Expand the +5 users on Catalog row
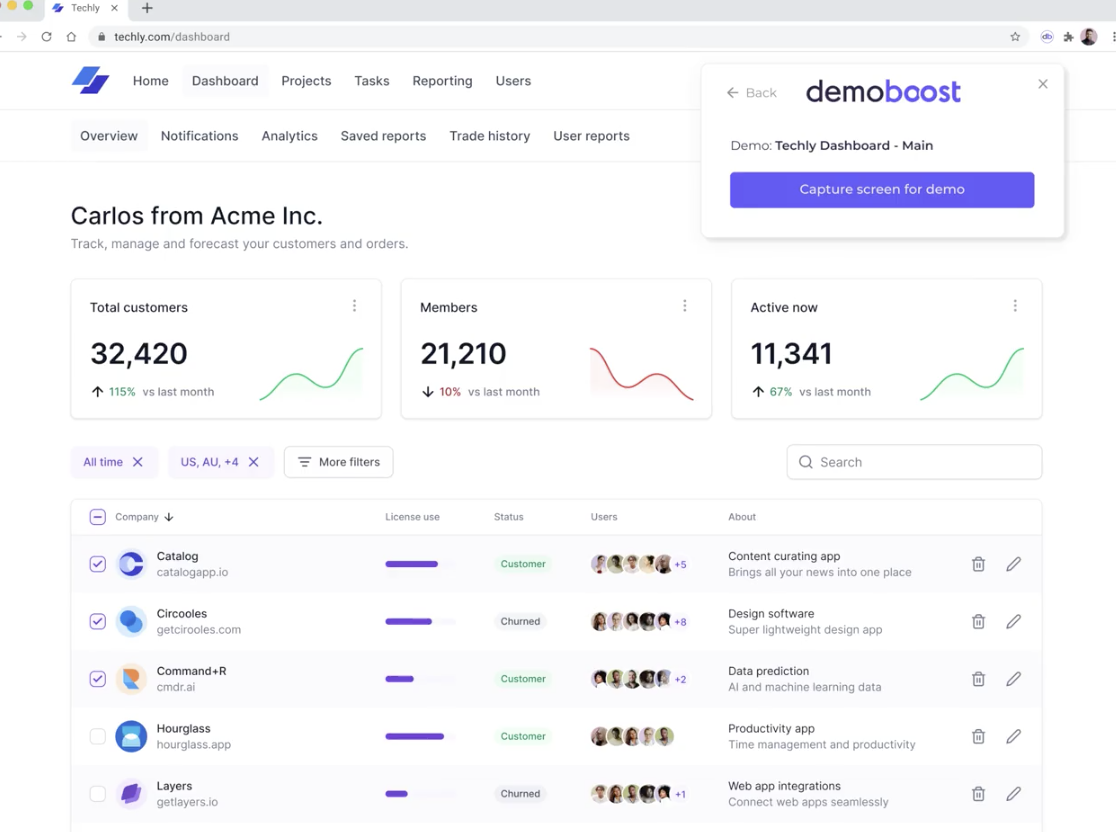 click(x=680, y=564)
